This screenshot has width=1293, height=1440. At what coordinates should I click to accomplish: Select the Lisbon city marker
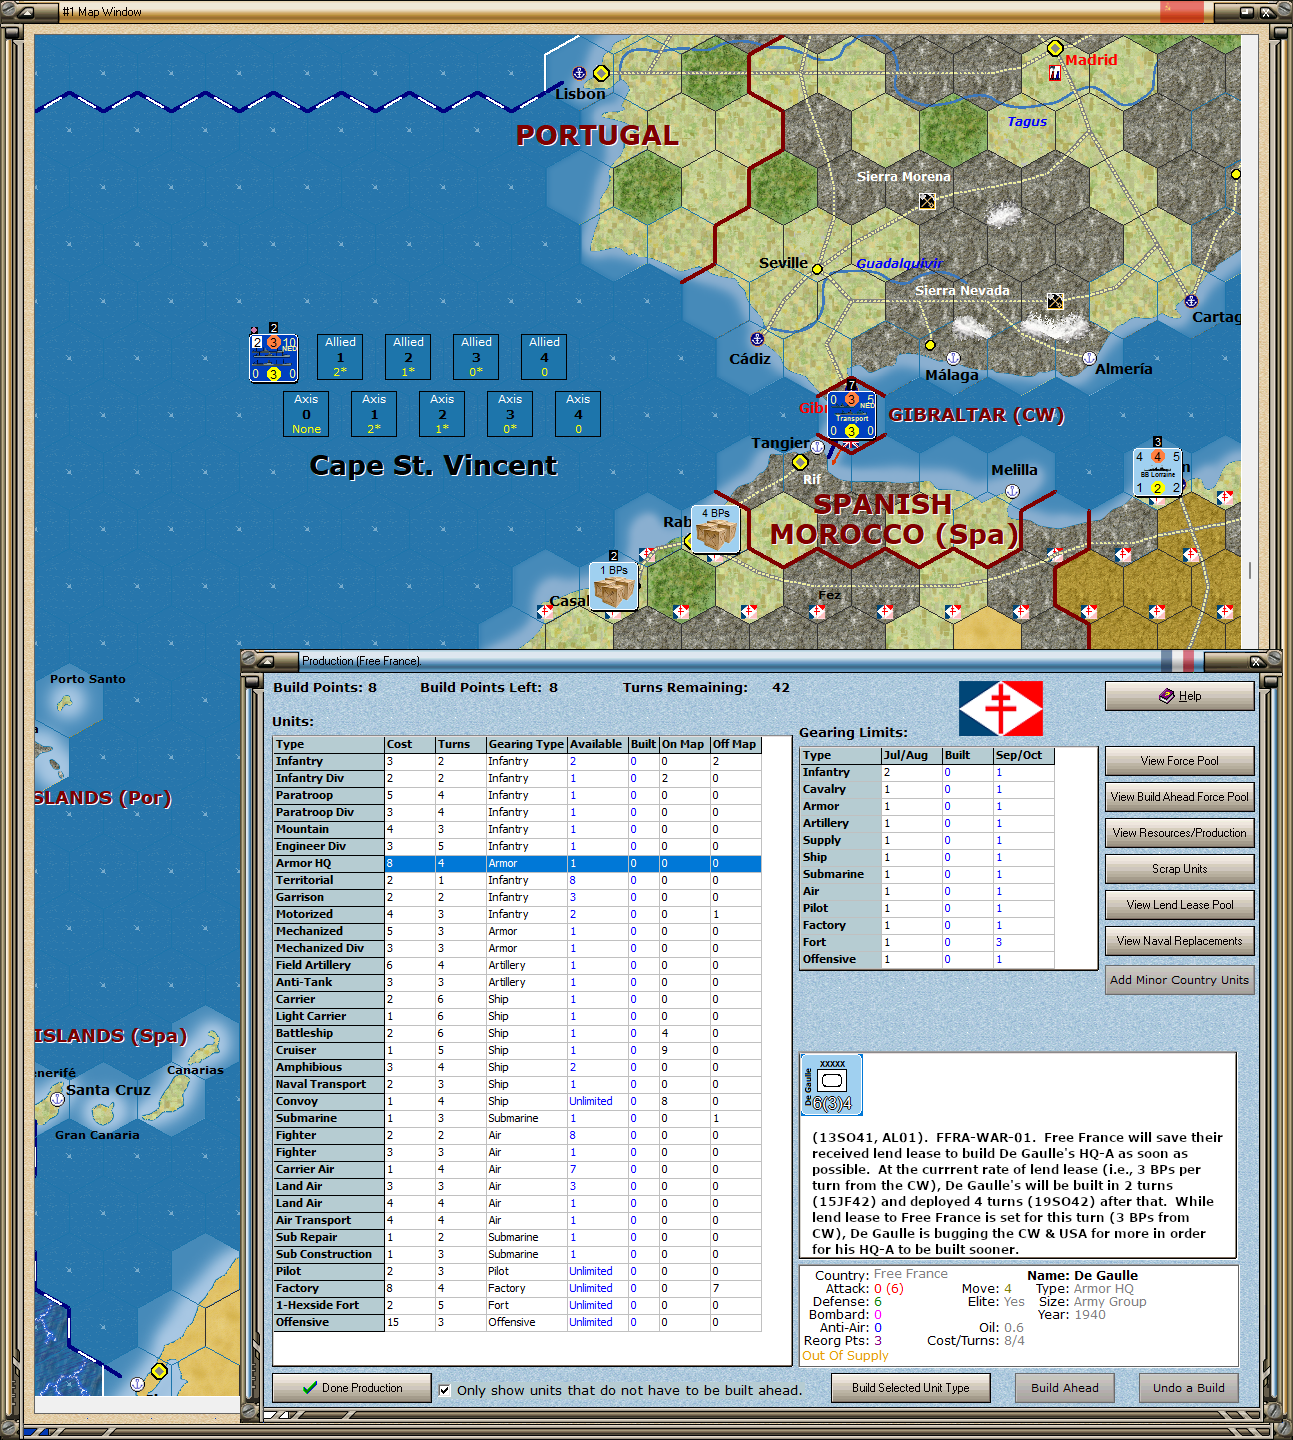click(x=601, y=73)
